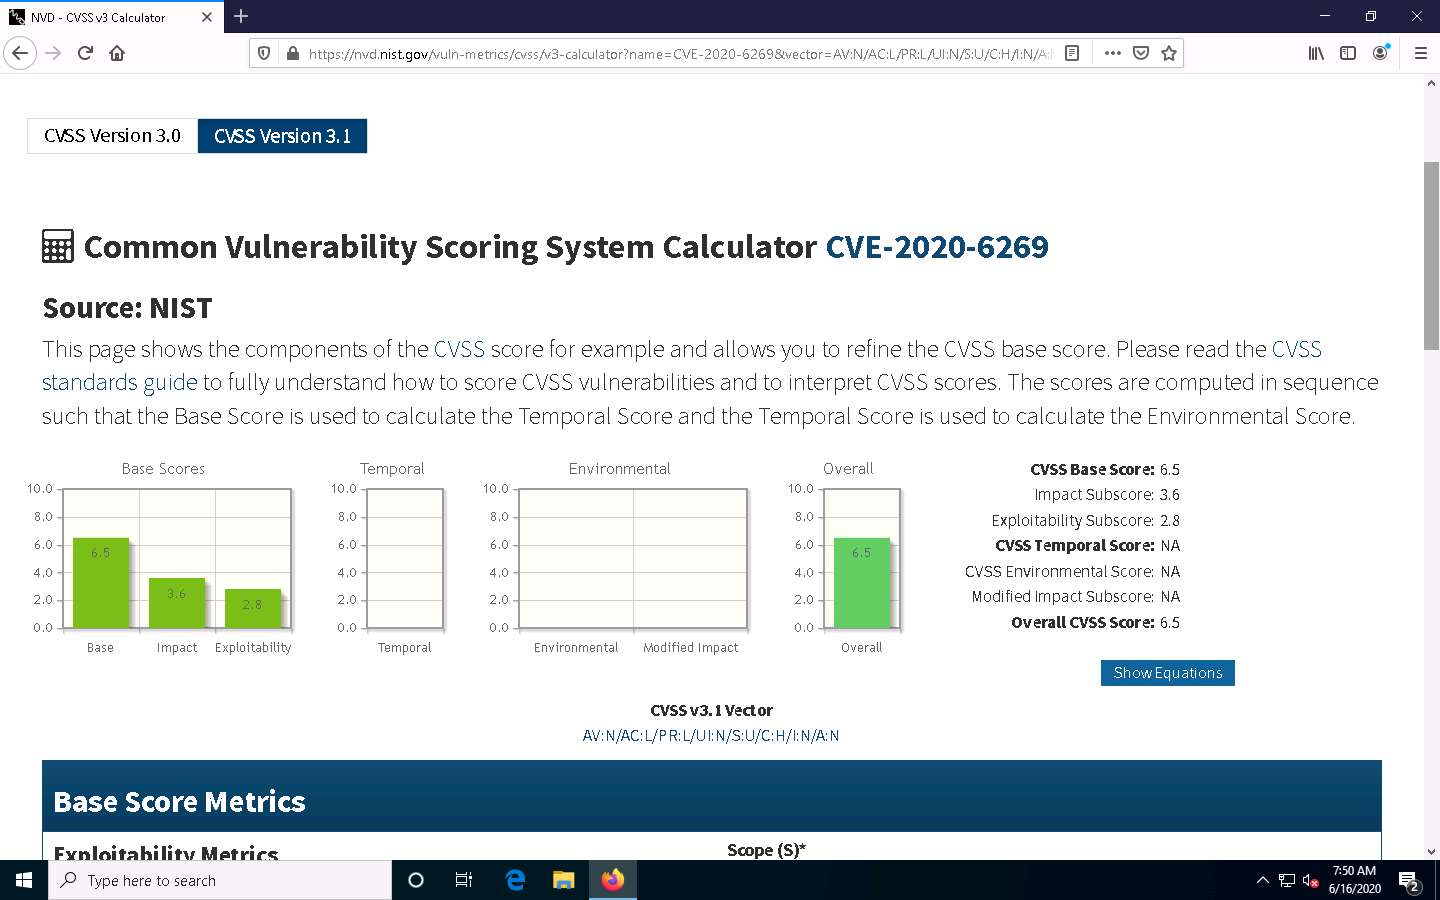
Task: Click the calculator icon beside the page title
Action: pos(58,246)
